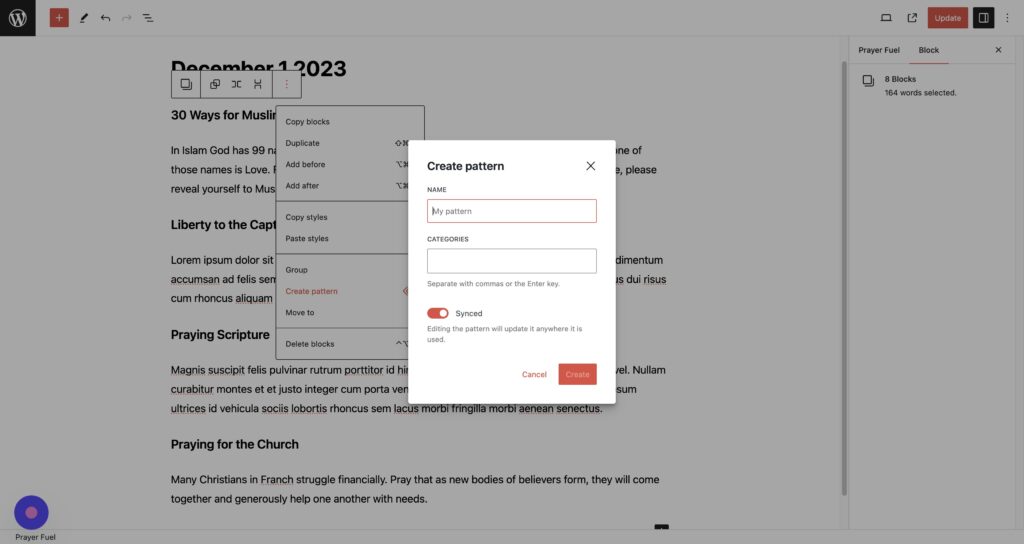
Task: Open the block toolbar three-dot options
Action: pos(286,85)
